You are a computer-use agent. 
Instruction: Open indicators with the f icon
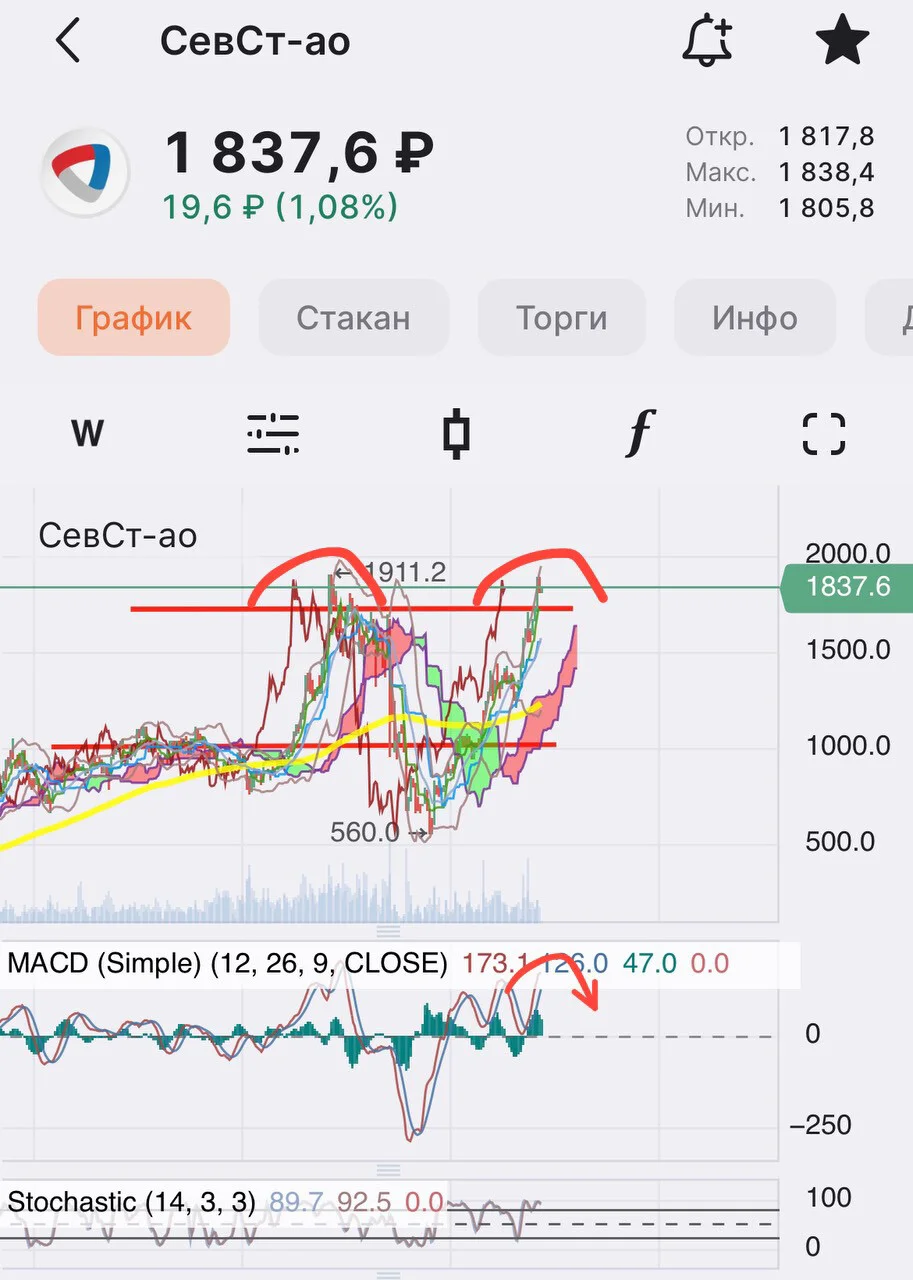639,434
